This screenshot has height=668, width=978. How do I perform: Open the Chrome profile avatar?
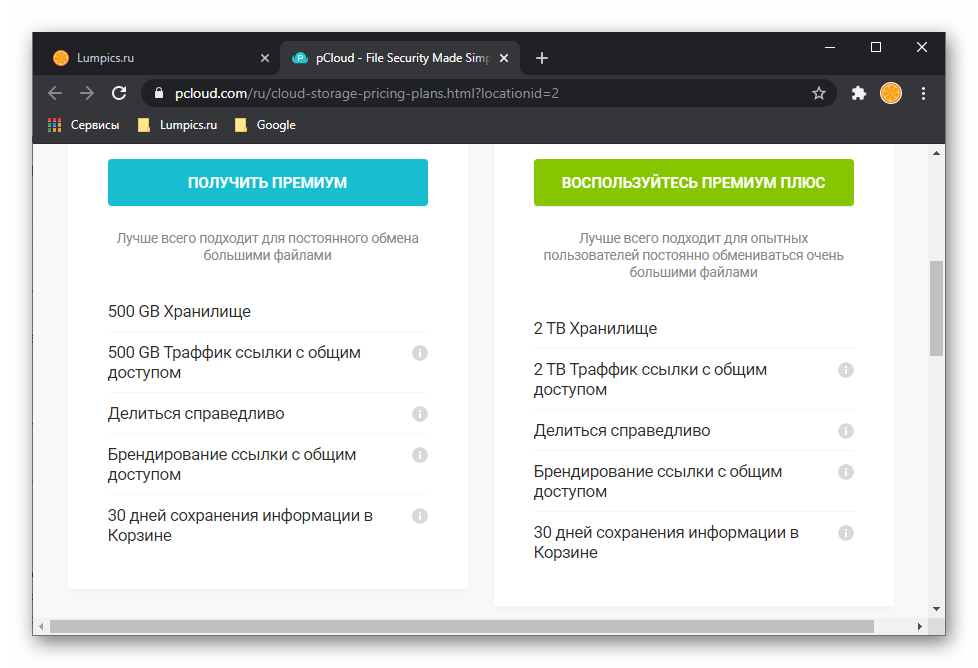click(891, 94)
